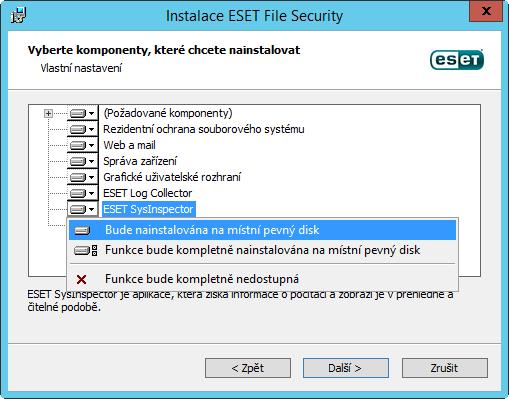The image size is (509, 399).
Task: Continue with the Další button
Action: click(x=346, y=368)
